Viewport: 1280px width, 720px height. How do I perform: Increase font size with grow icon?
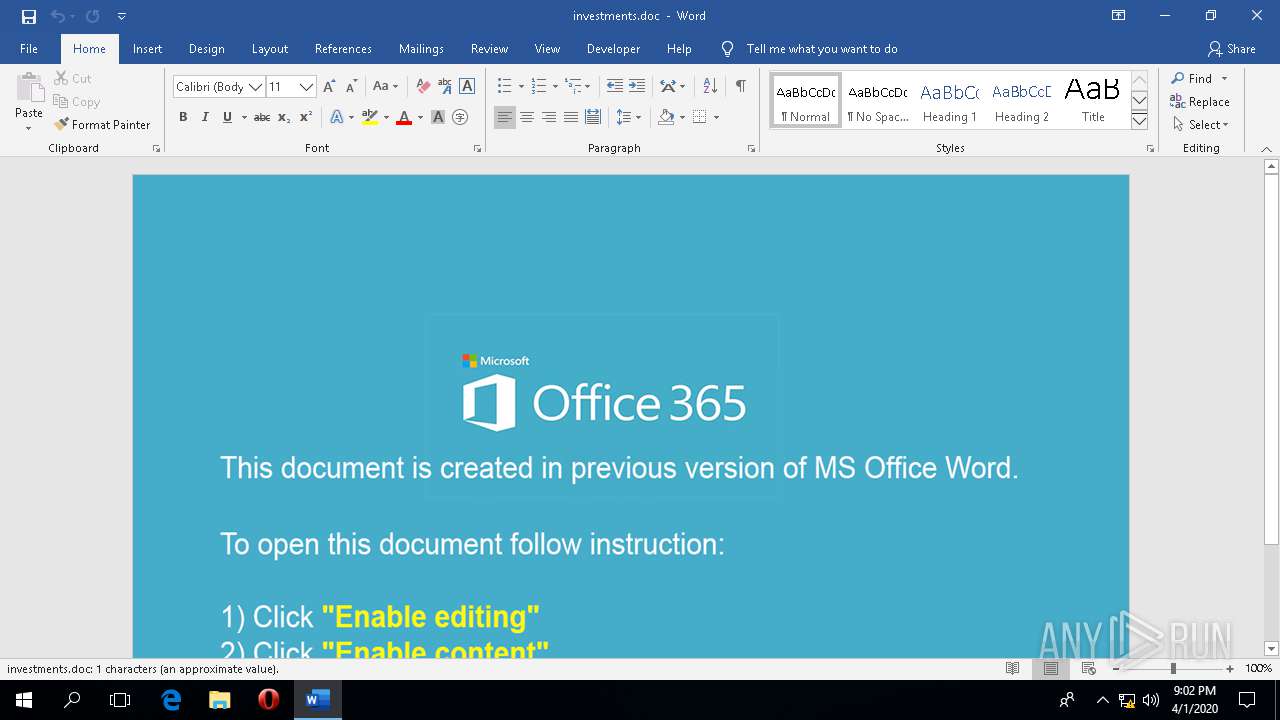pos(331,86)
